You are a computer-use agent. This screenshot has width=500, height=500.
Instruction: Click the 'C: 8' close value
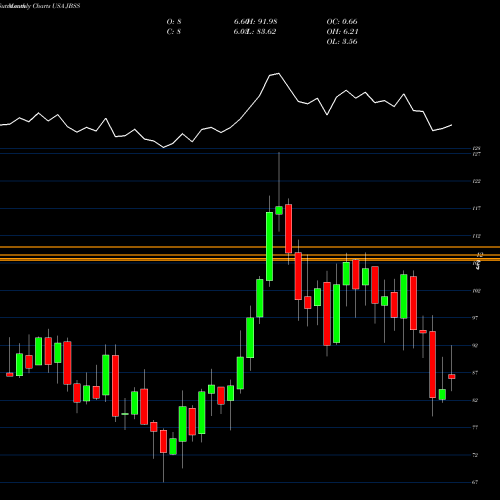click(174, 32)
